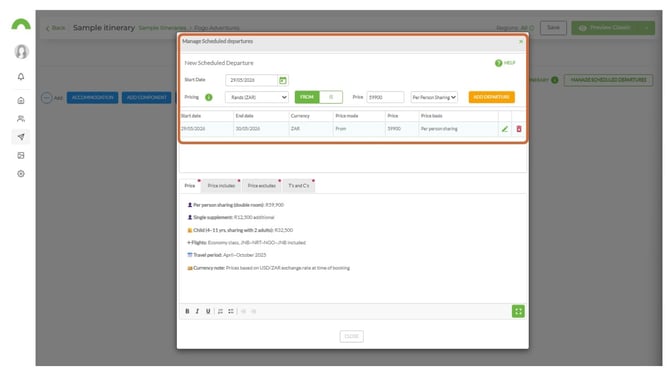Click the green info icon next to Pricing
This screenshot has height=383, width=670.
[209, 97]
